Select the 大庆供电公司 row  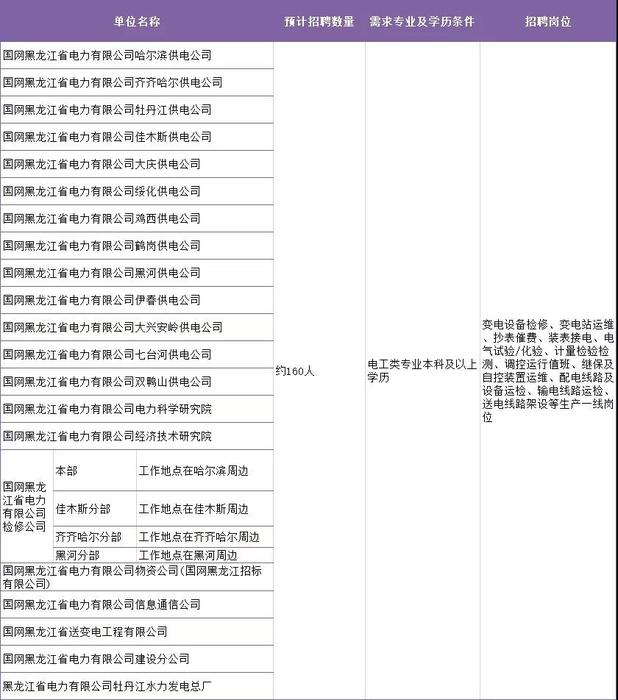coord(137,164)
